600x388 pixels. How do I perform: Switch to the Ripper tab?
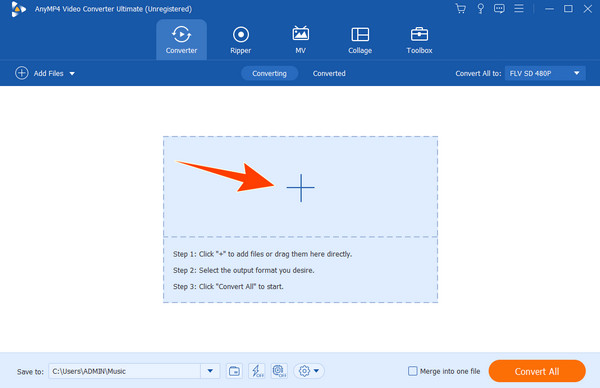click(x=241, y=40)
